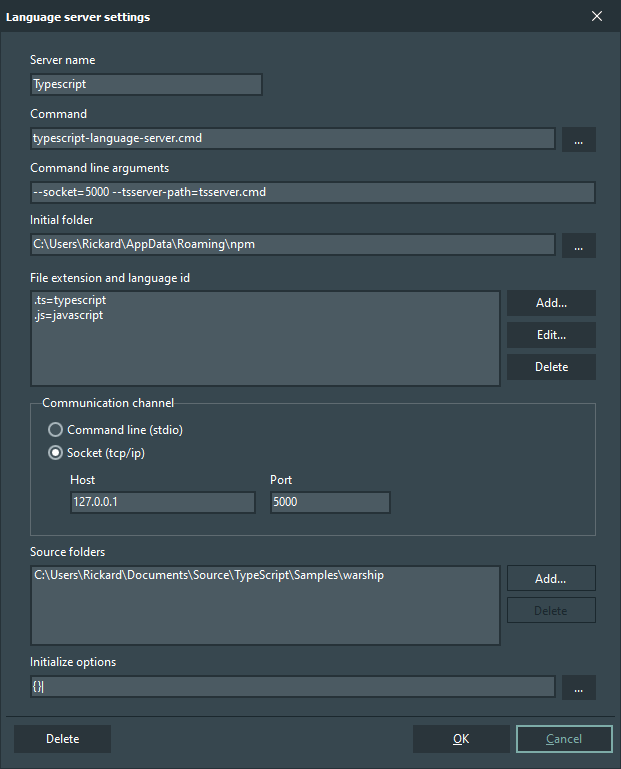The image size is (621, 769).
Task: Click the Command input field
Action: pyautogui.click(x=292, y=139)
